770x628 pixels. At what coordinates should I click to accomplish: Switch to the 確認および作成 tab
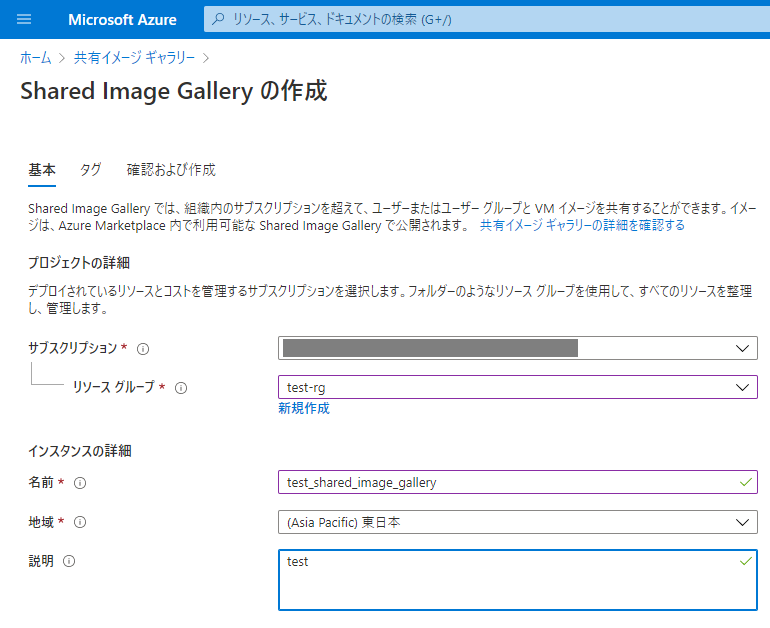coord(171,170)
